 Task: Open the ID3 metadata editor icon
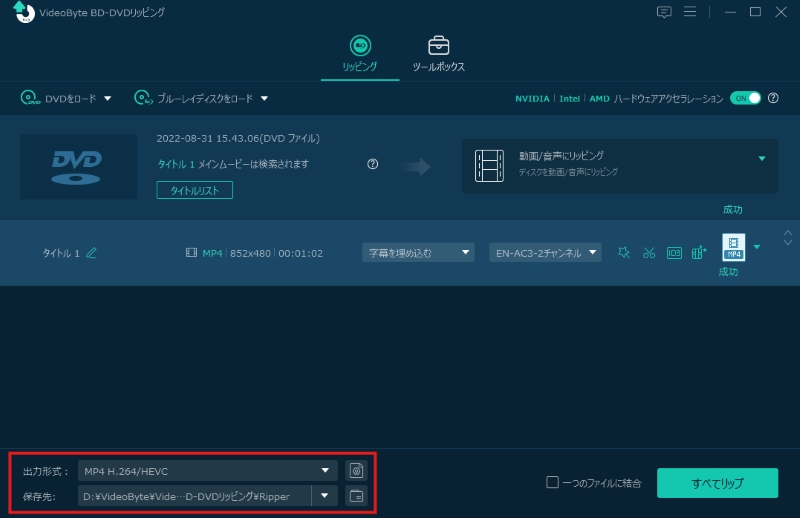pyautogui.click(x=674, y=253)
